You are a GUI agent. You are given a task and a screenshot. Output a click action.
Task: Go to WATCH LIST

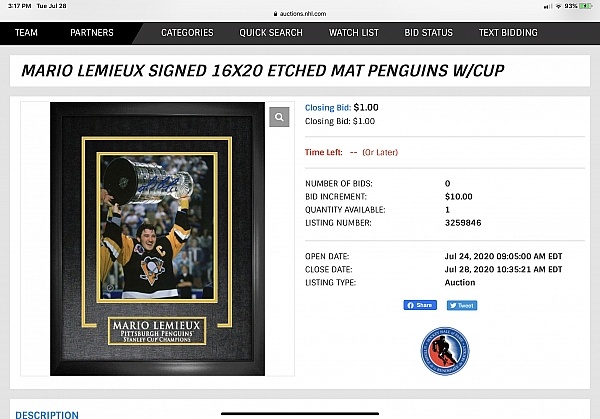[x=354, y=33]
